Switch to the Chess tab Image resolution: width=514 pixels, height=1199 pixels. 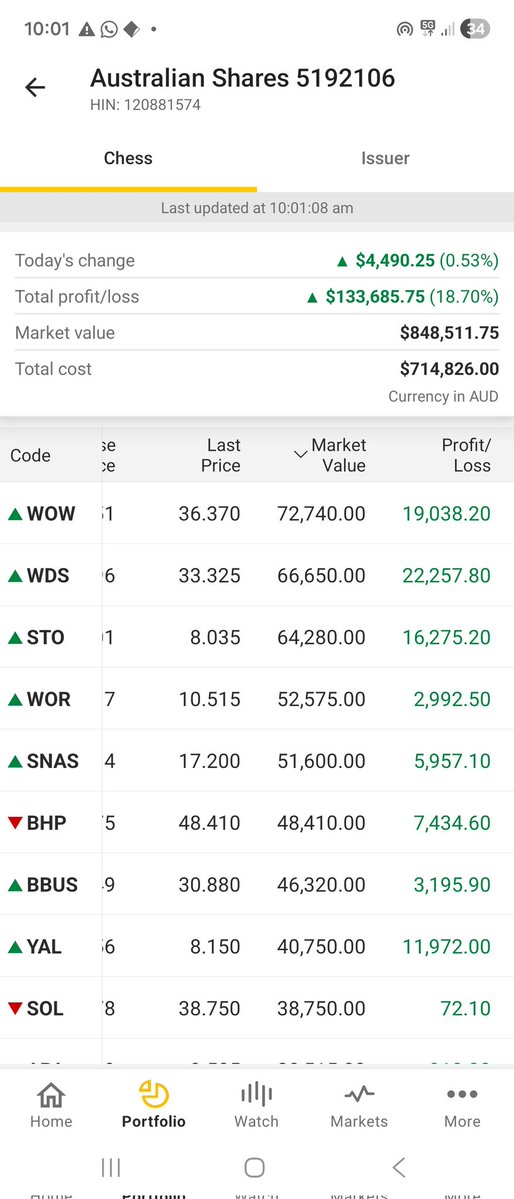[x=128, y=158]
